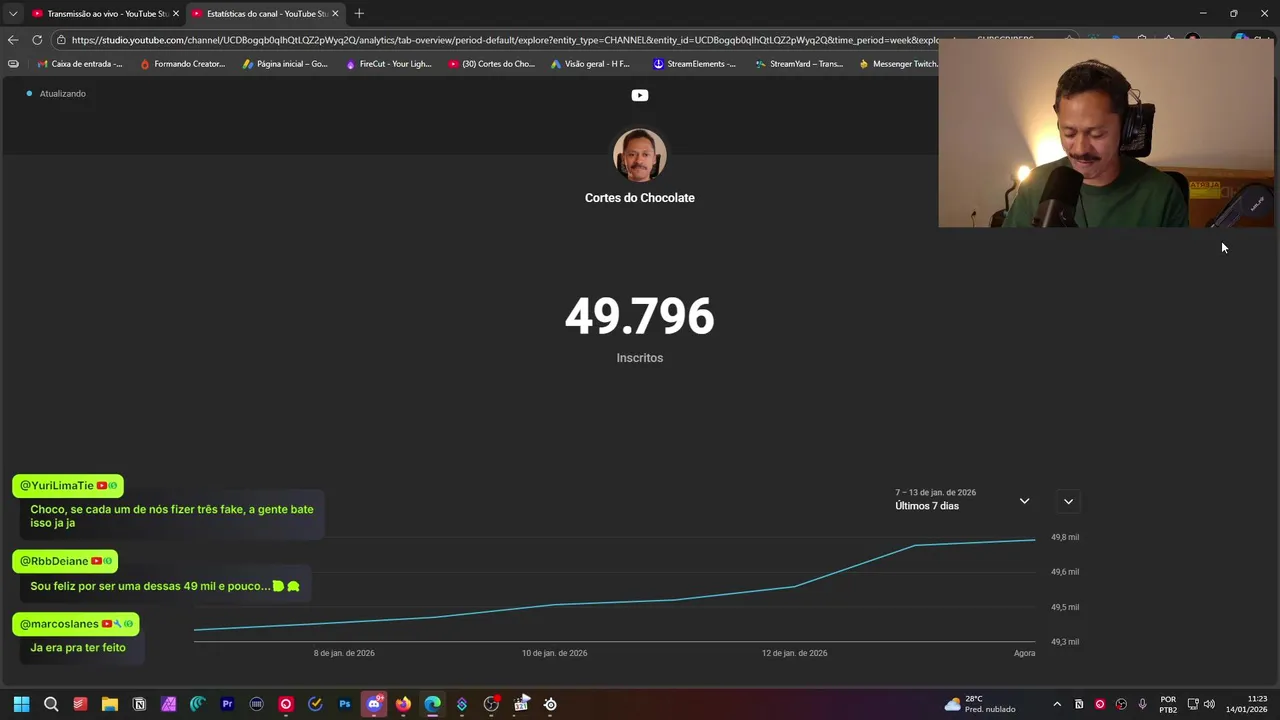Open OBS Studio from taskbar
Screen dimensions: 1280x720
[491, 704]
